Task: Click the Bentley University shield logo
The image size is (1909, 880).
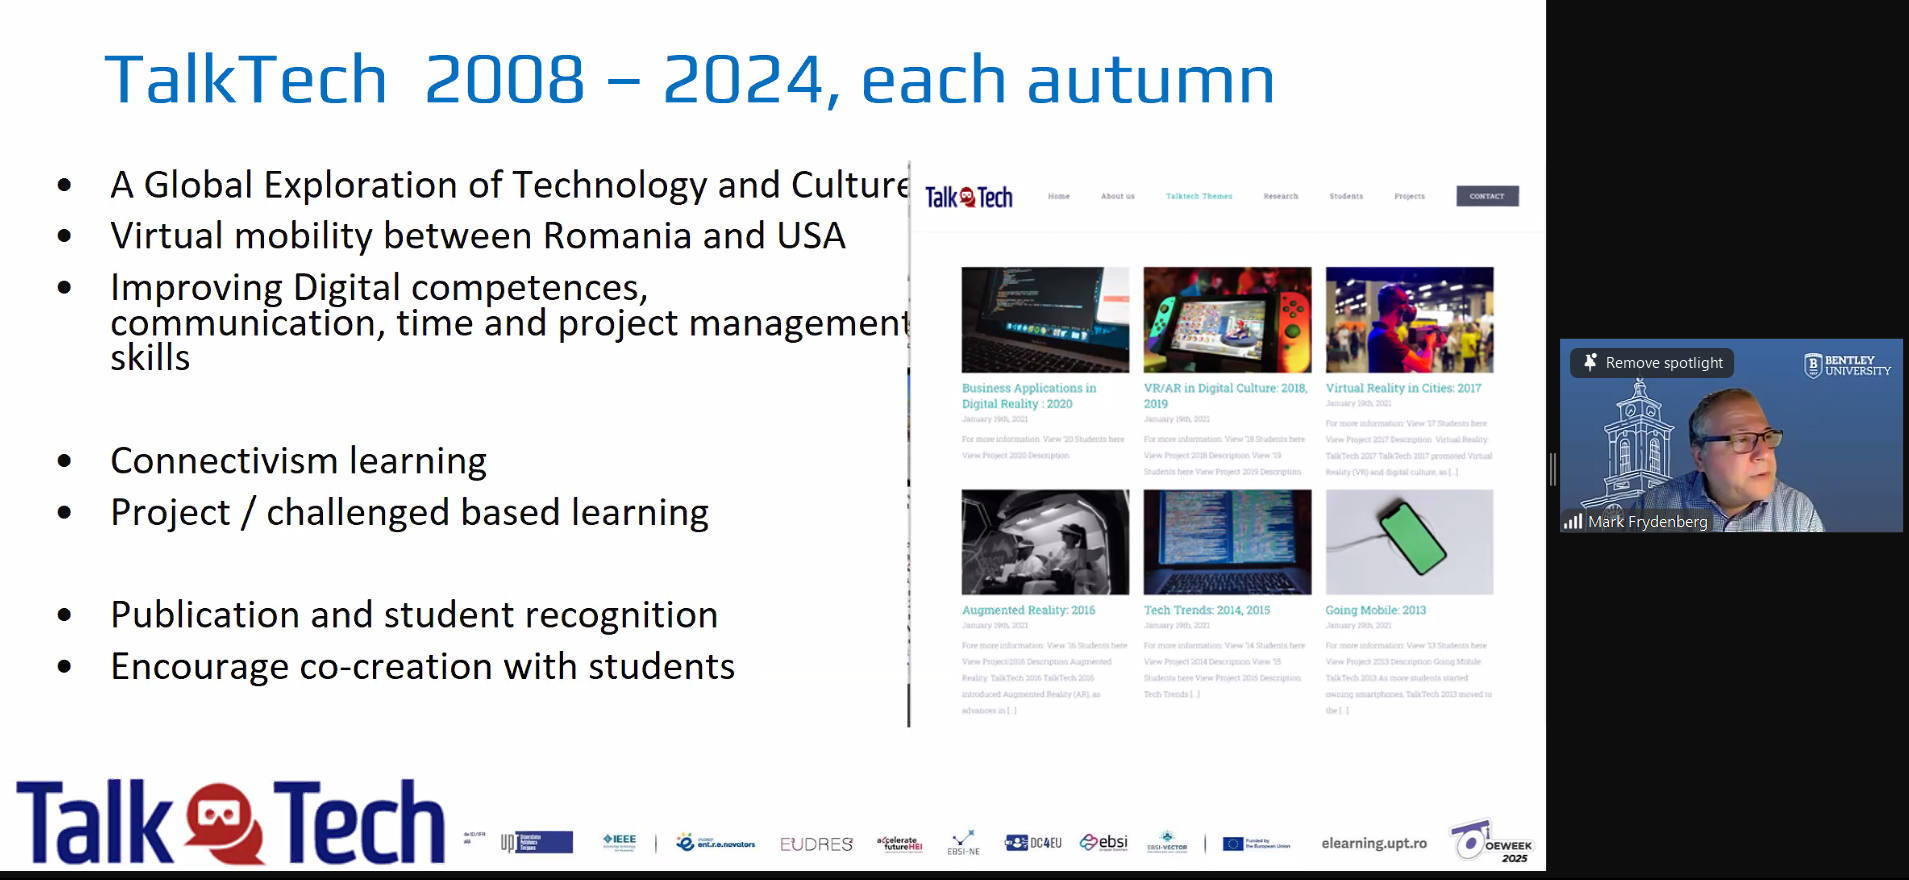Action: point(1813,365)
